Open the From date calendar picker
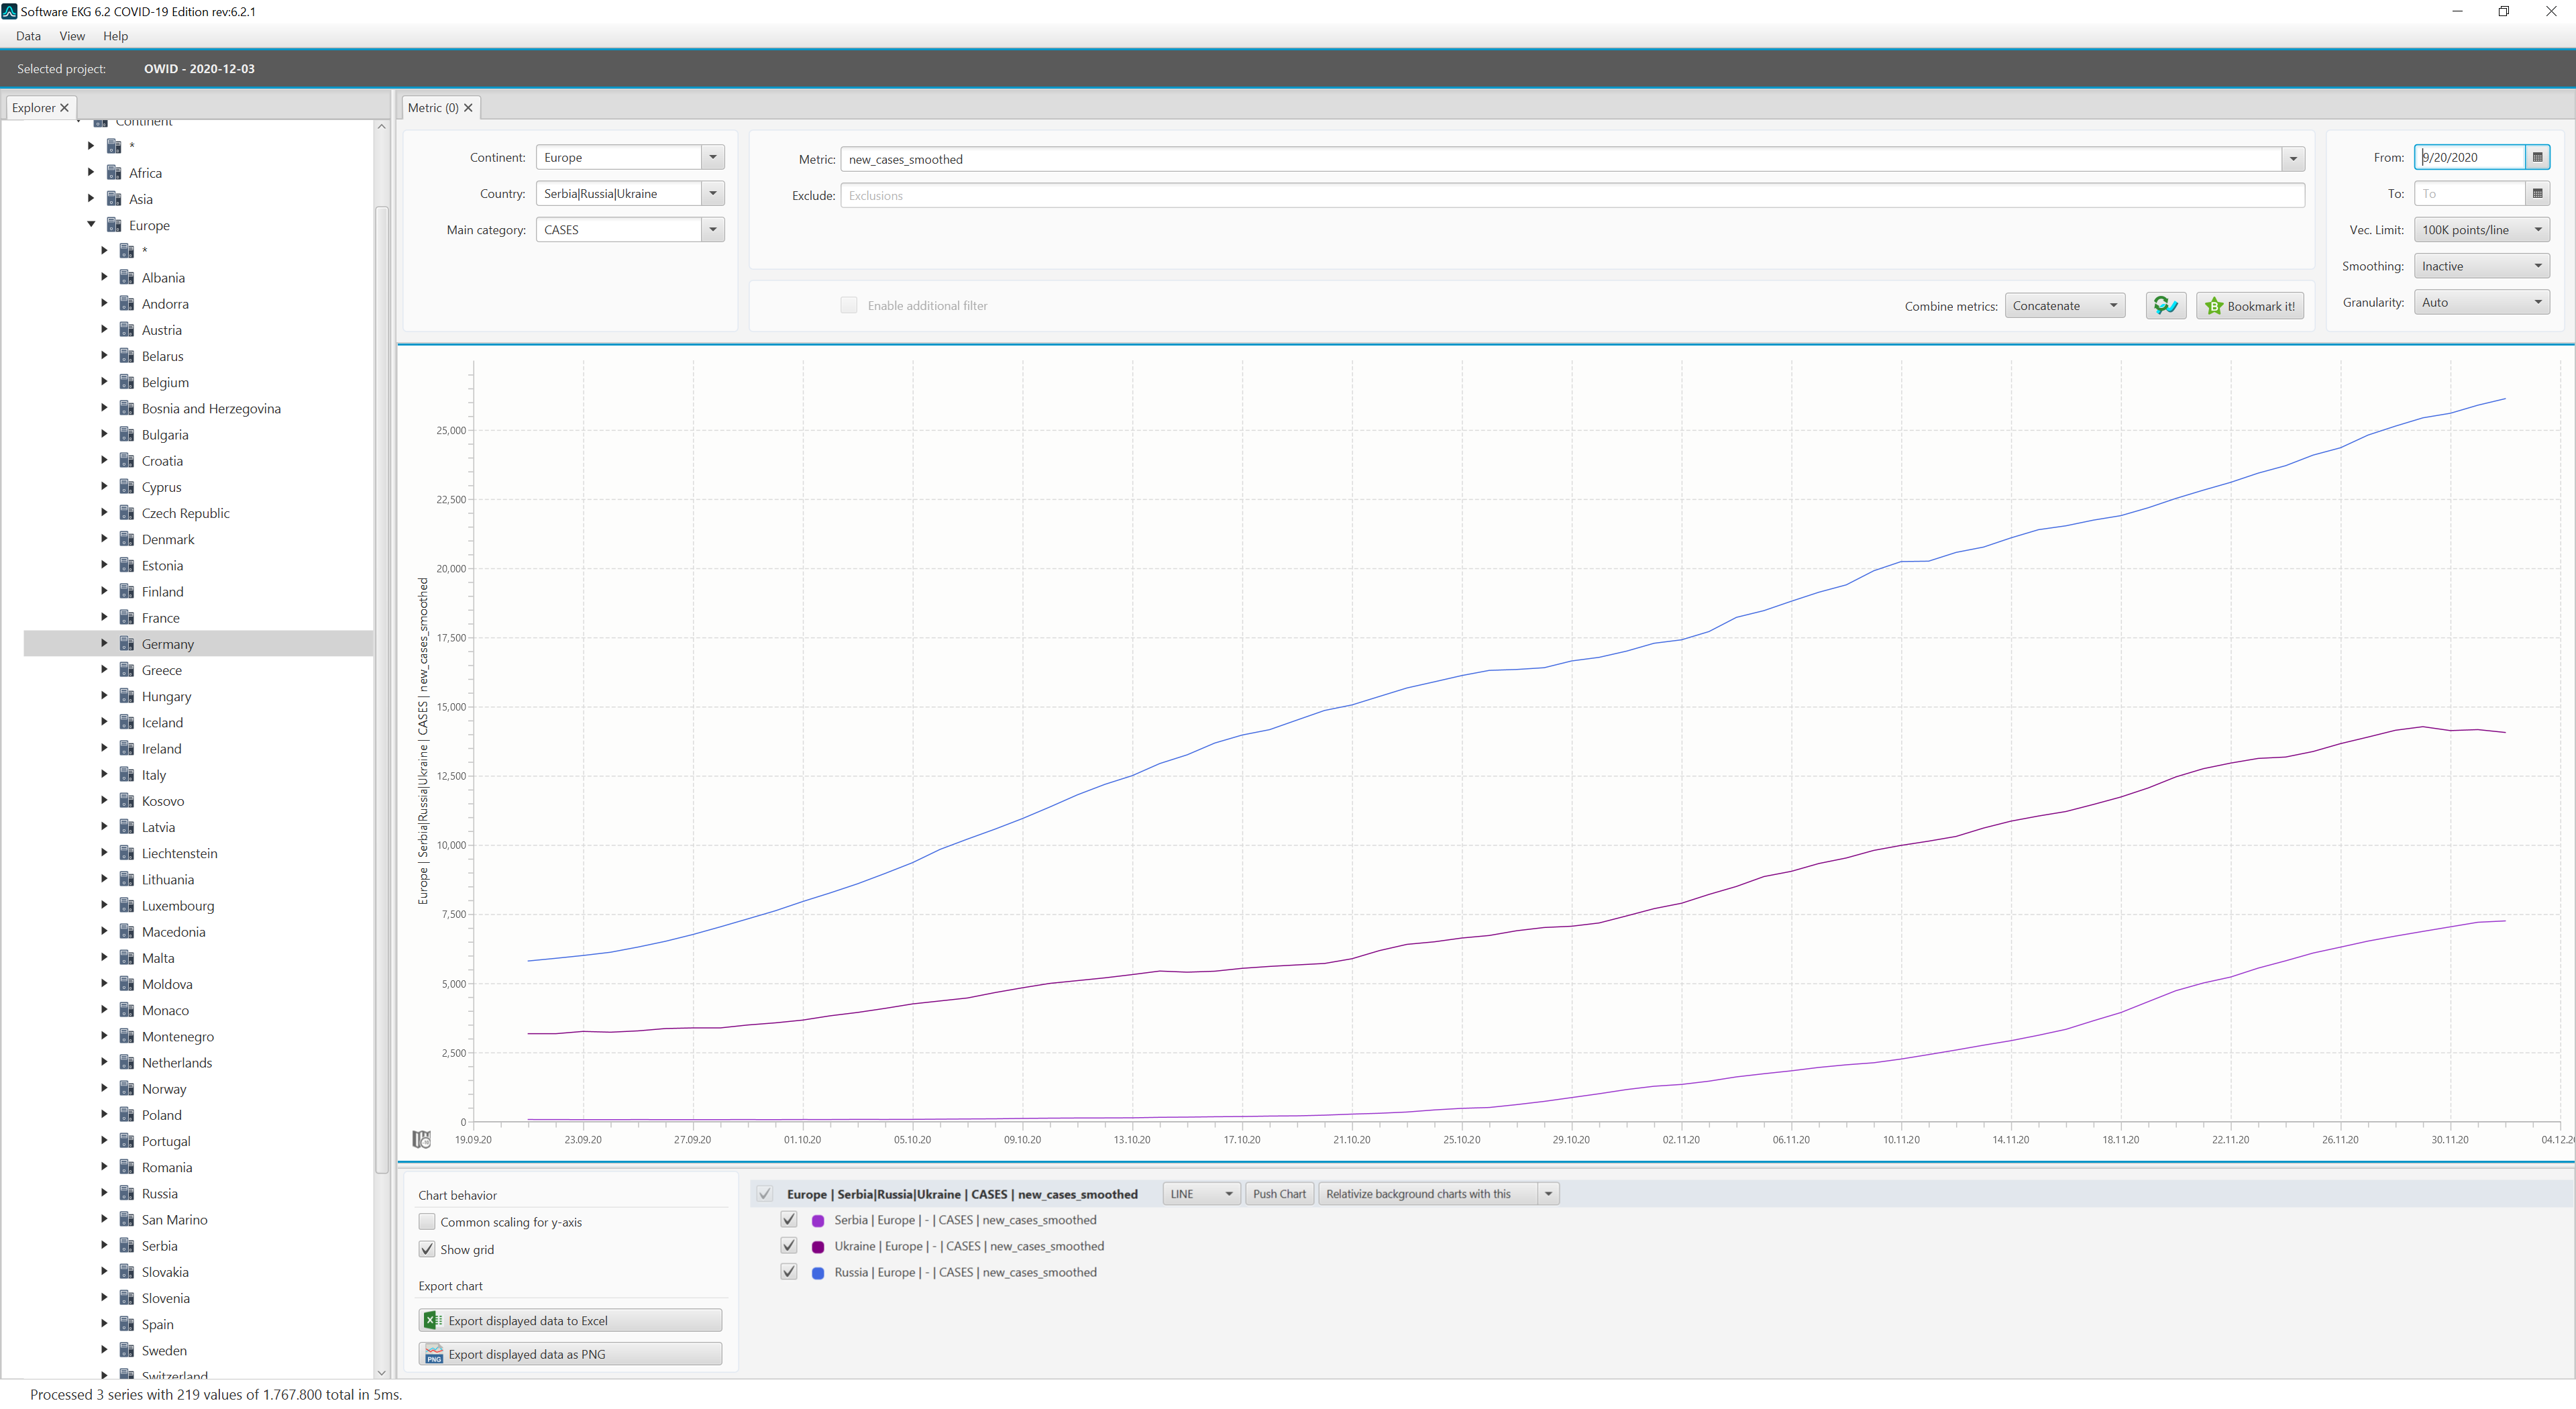This screenshot has width=2576, height=1409. click(x=2537, y=157)
